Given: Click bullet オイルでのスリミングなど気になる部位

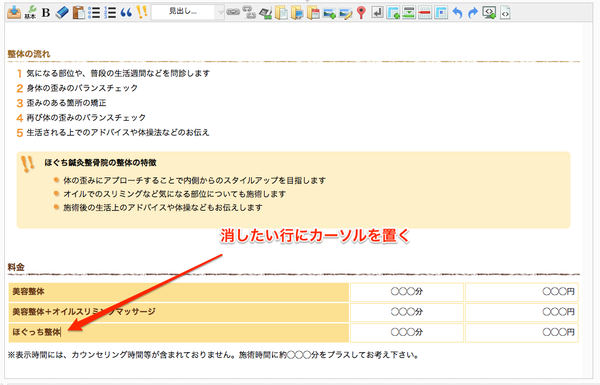Looking at the screenshot, I should pyautogui.click(x=174, y=194).
